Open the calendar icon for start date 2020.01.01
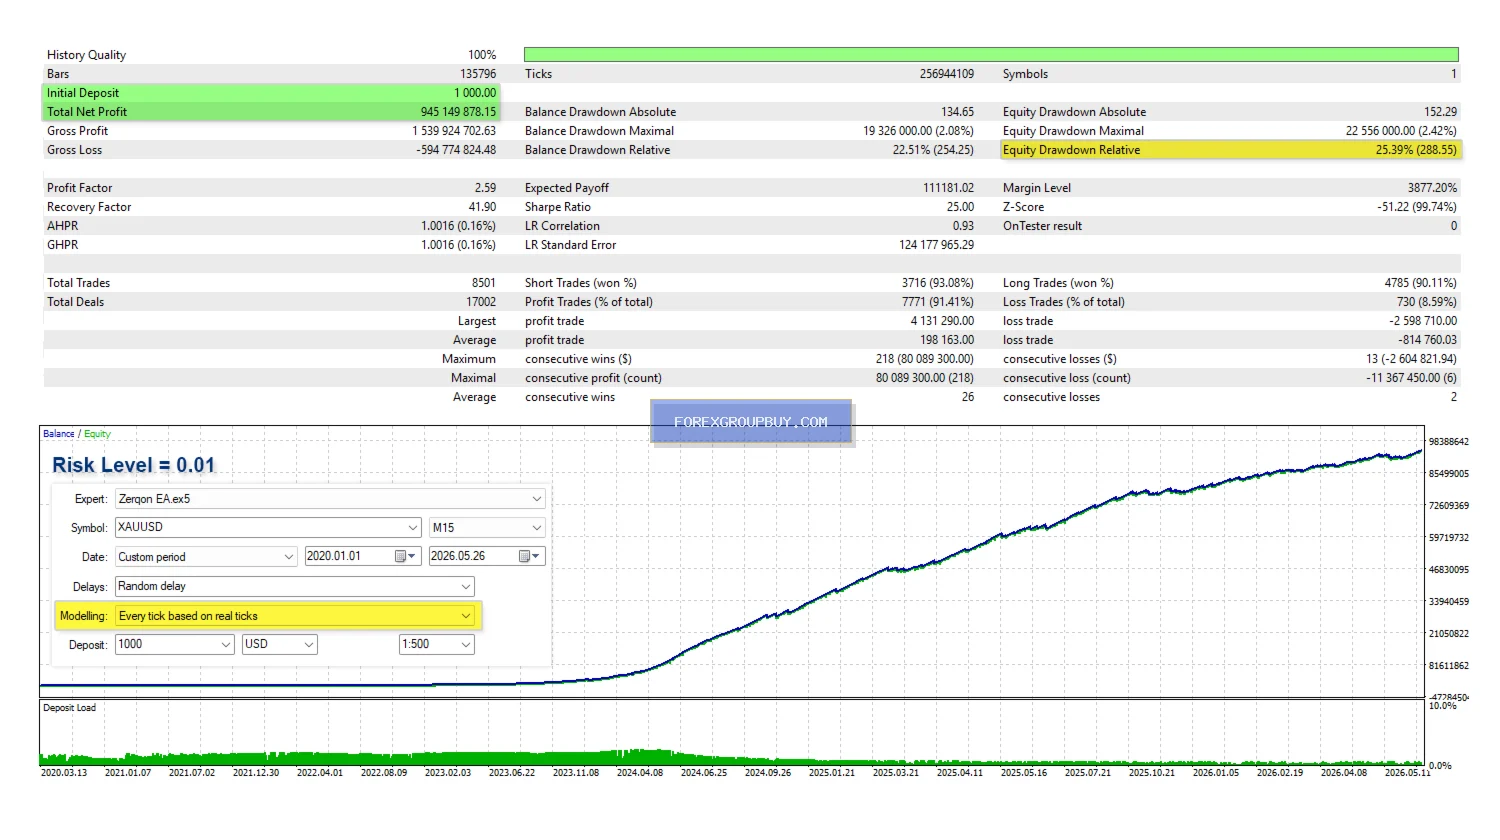 point(405,556)
